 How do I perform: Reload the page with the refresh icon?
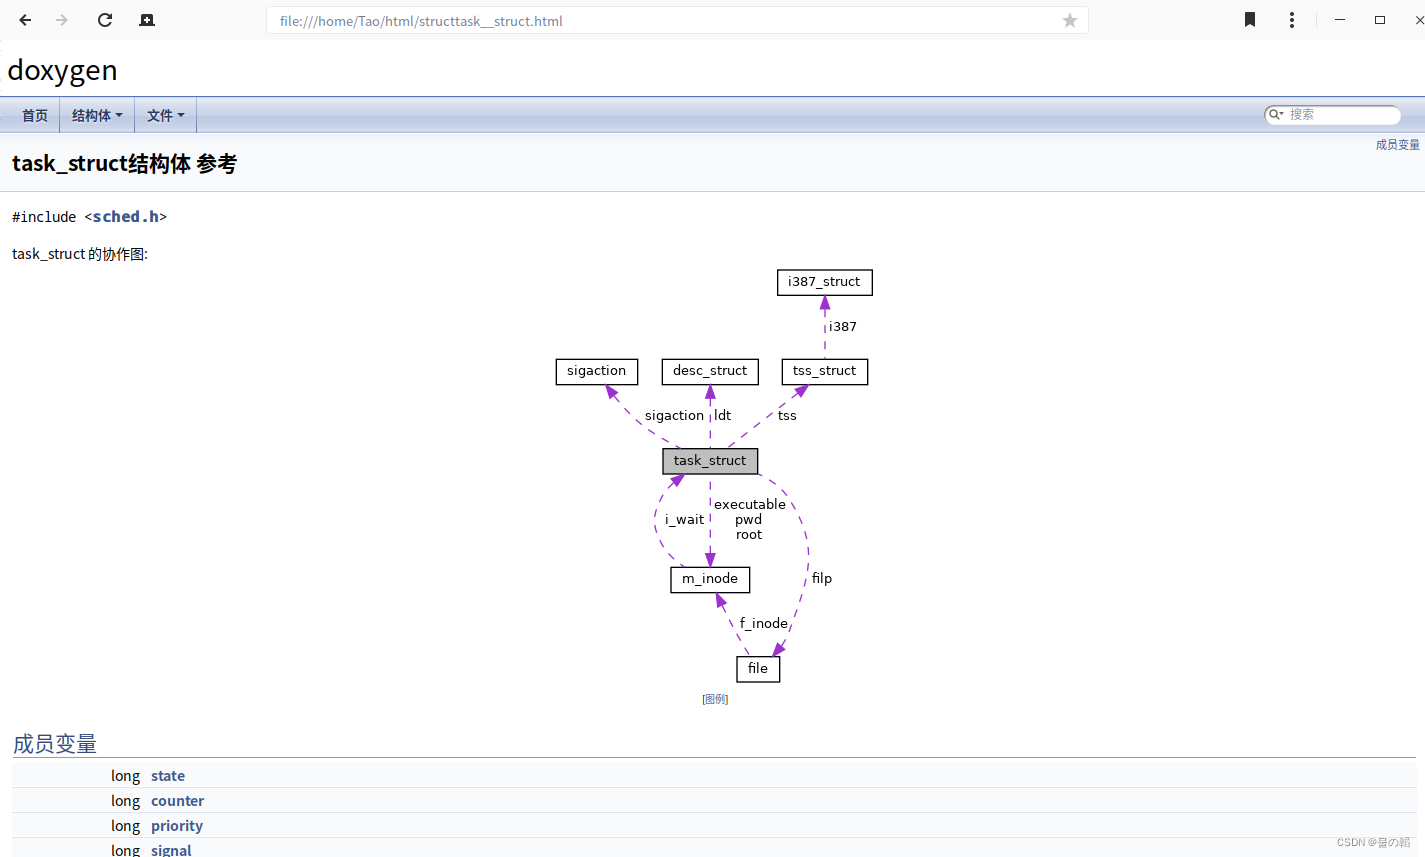[x=105, y=20]
